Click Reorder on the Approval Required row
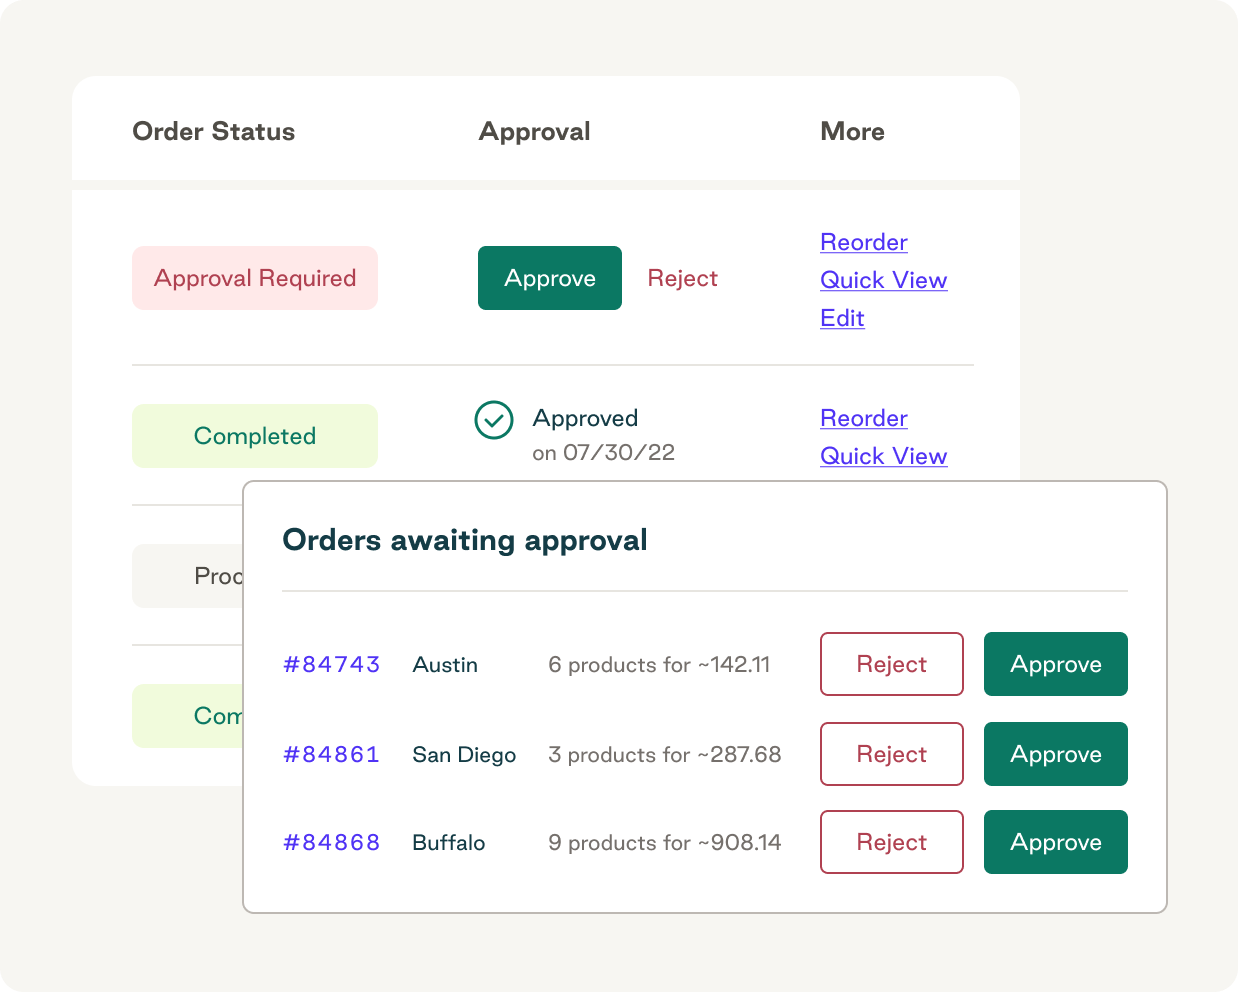 pyautogui.click(x=863, y=242)
